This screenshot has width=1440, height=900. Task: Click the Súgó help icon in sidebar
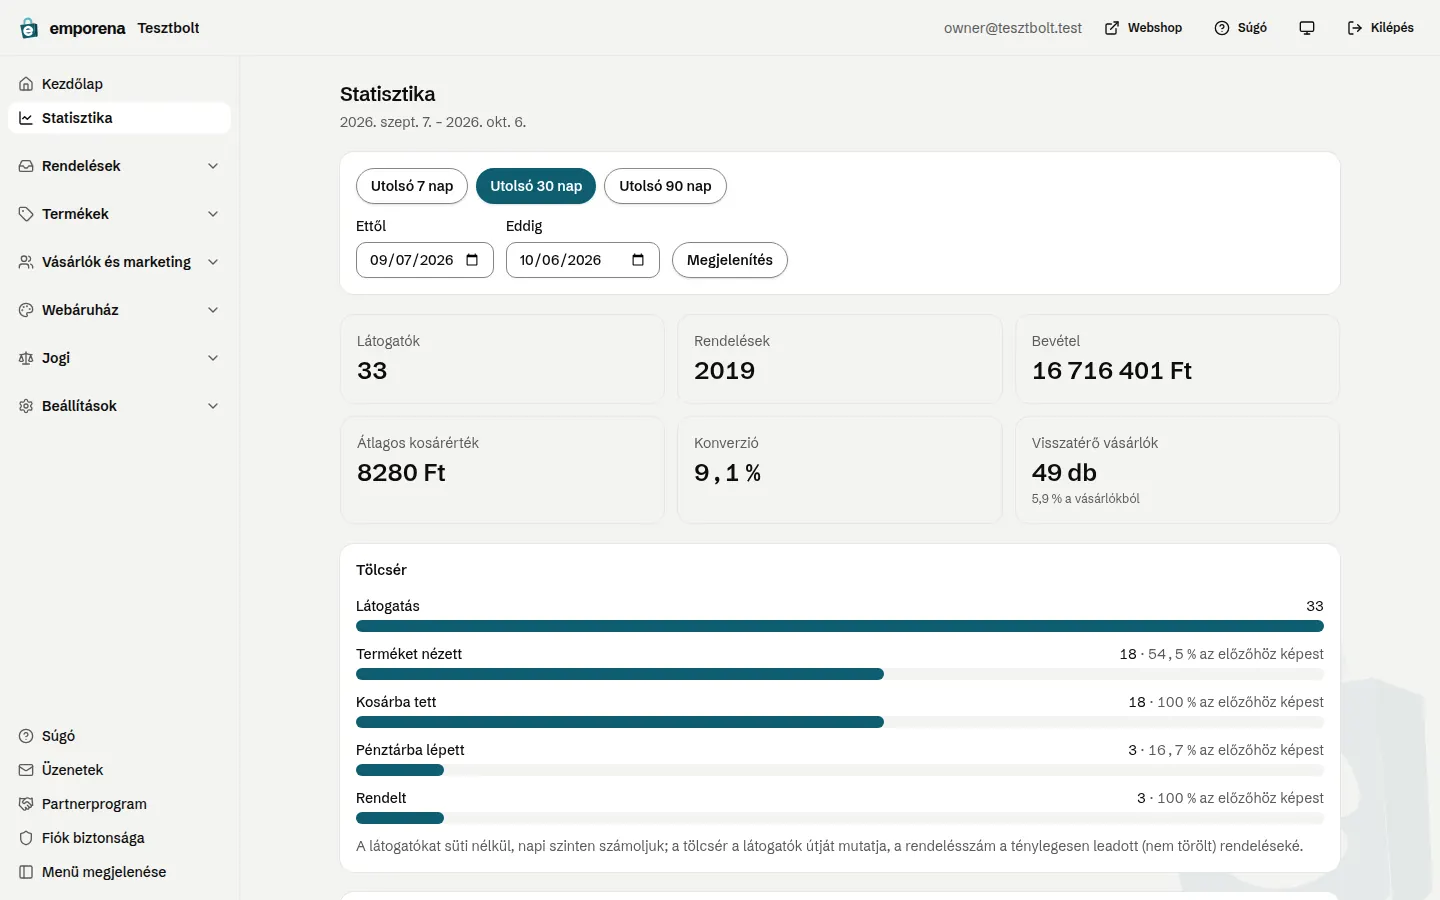pos(26,736)
